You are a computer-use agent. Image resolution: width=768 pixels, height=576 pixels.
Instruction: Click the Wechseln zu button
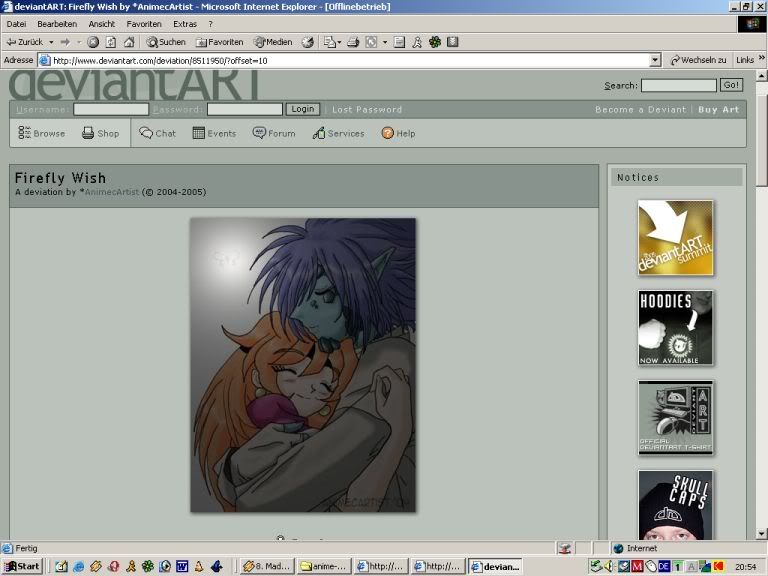tap(697, 60)
